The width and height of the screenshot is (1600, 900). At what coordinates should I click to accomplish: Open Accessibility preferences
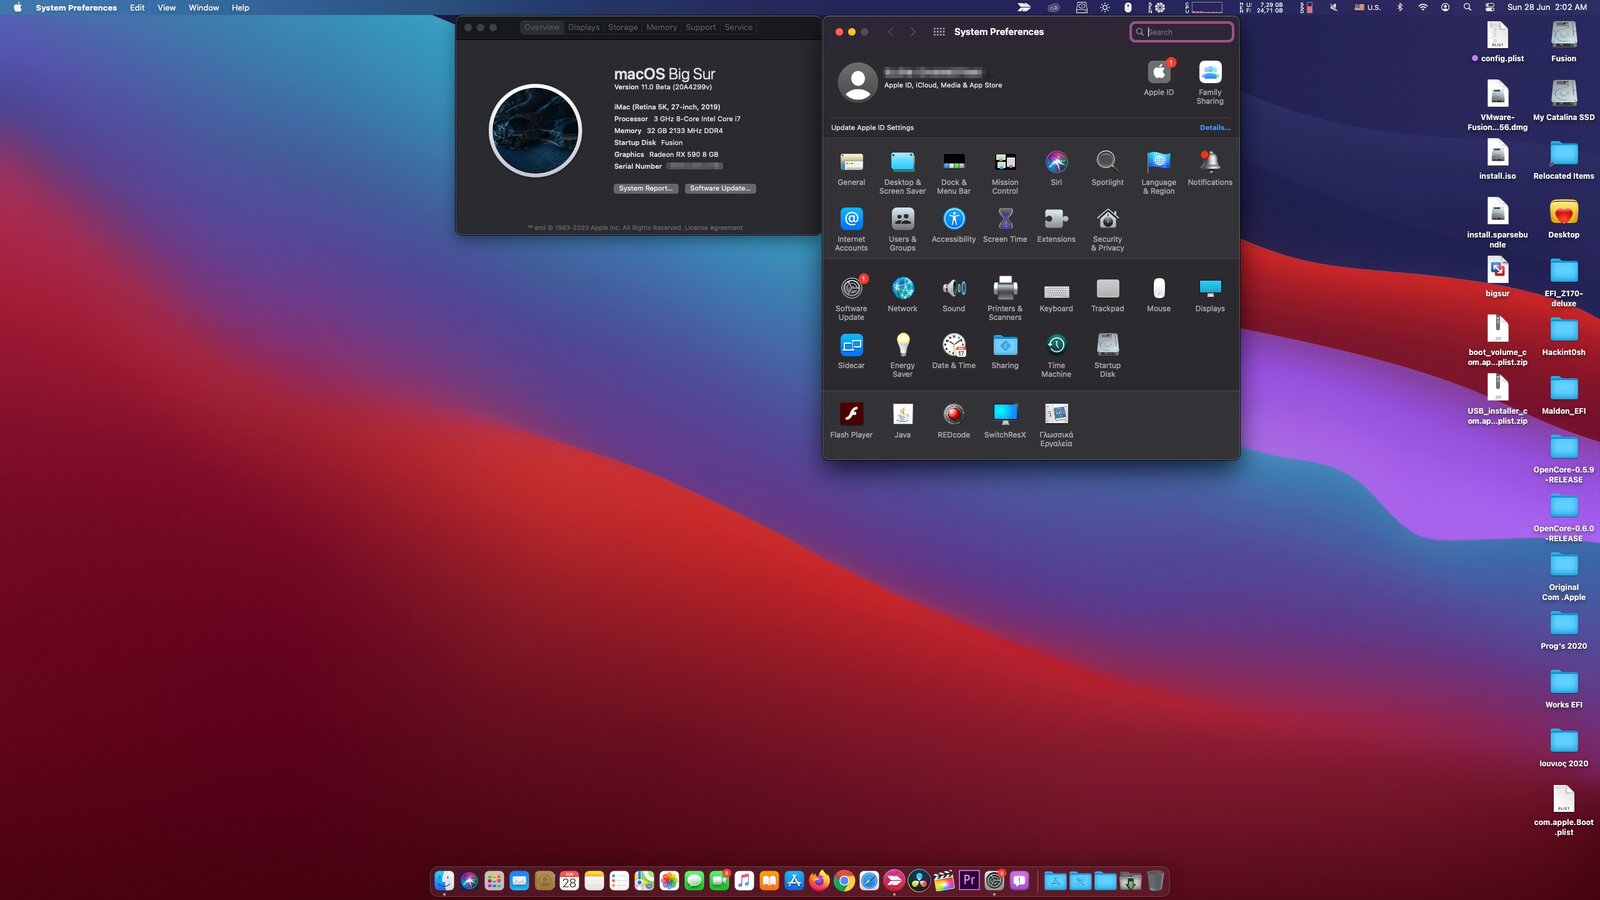click(x=954, y=219)
